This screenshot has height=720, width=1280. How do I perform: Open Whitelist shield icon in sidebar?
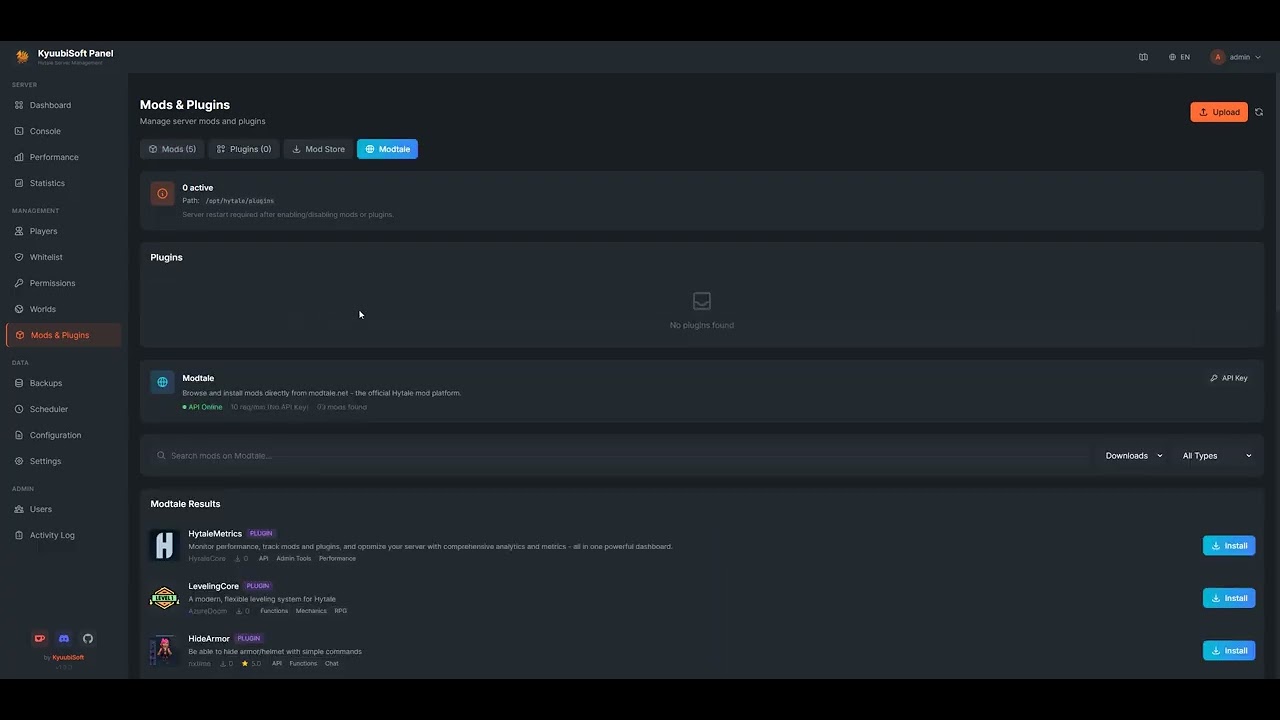click(x=19, y=257)
